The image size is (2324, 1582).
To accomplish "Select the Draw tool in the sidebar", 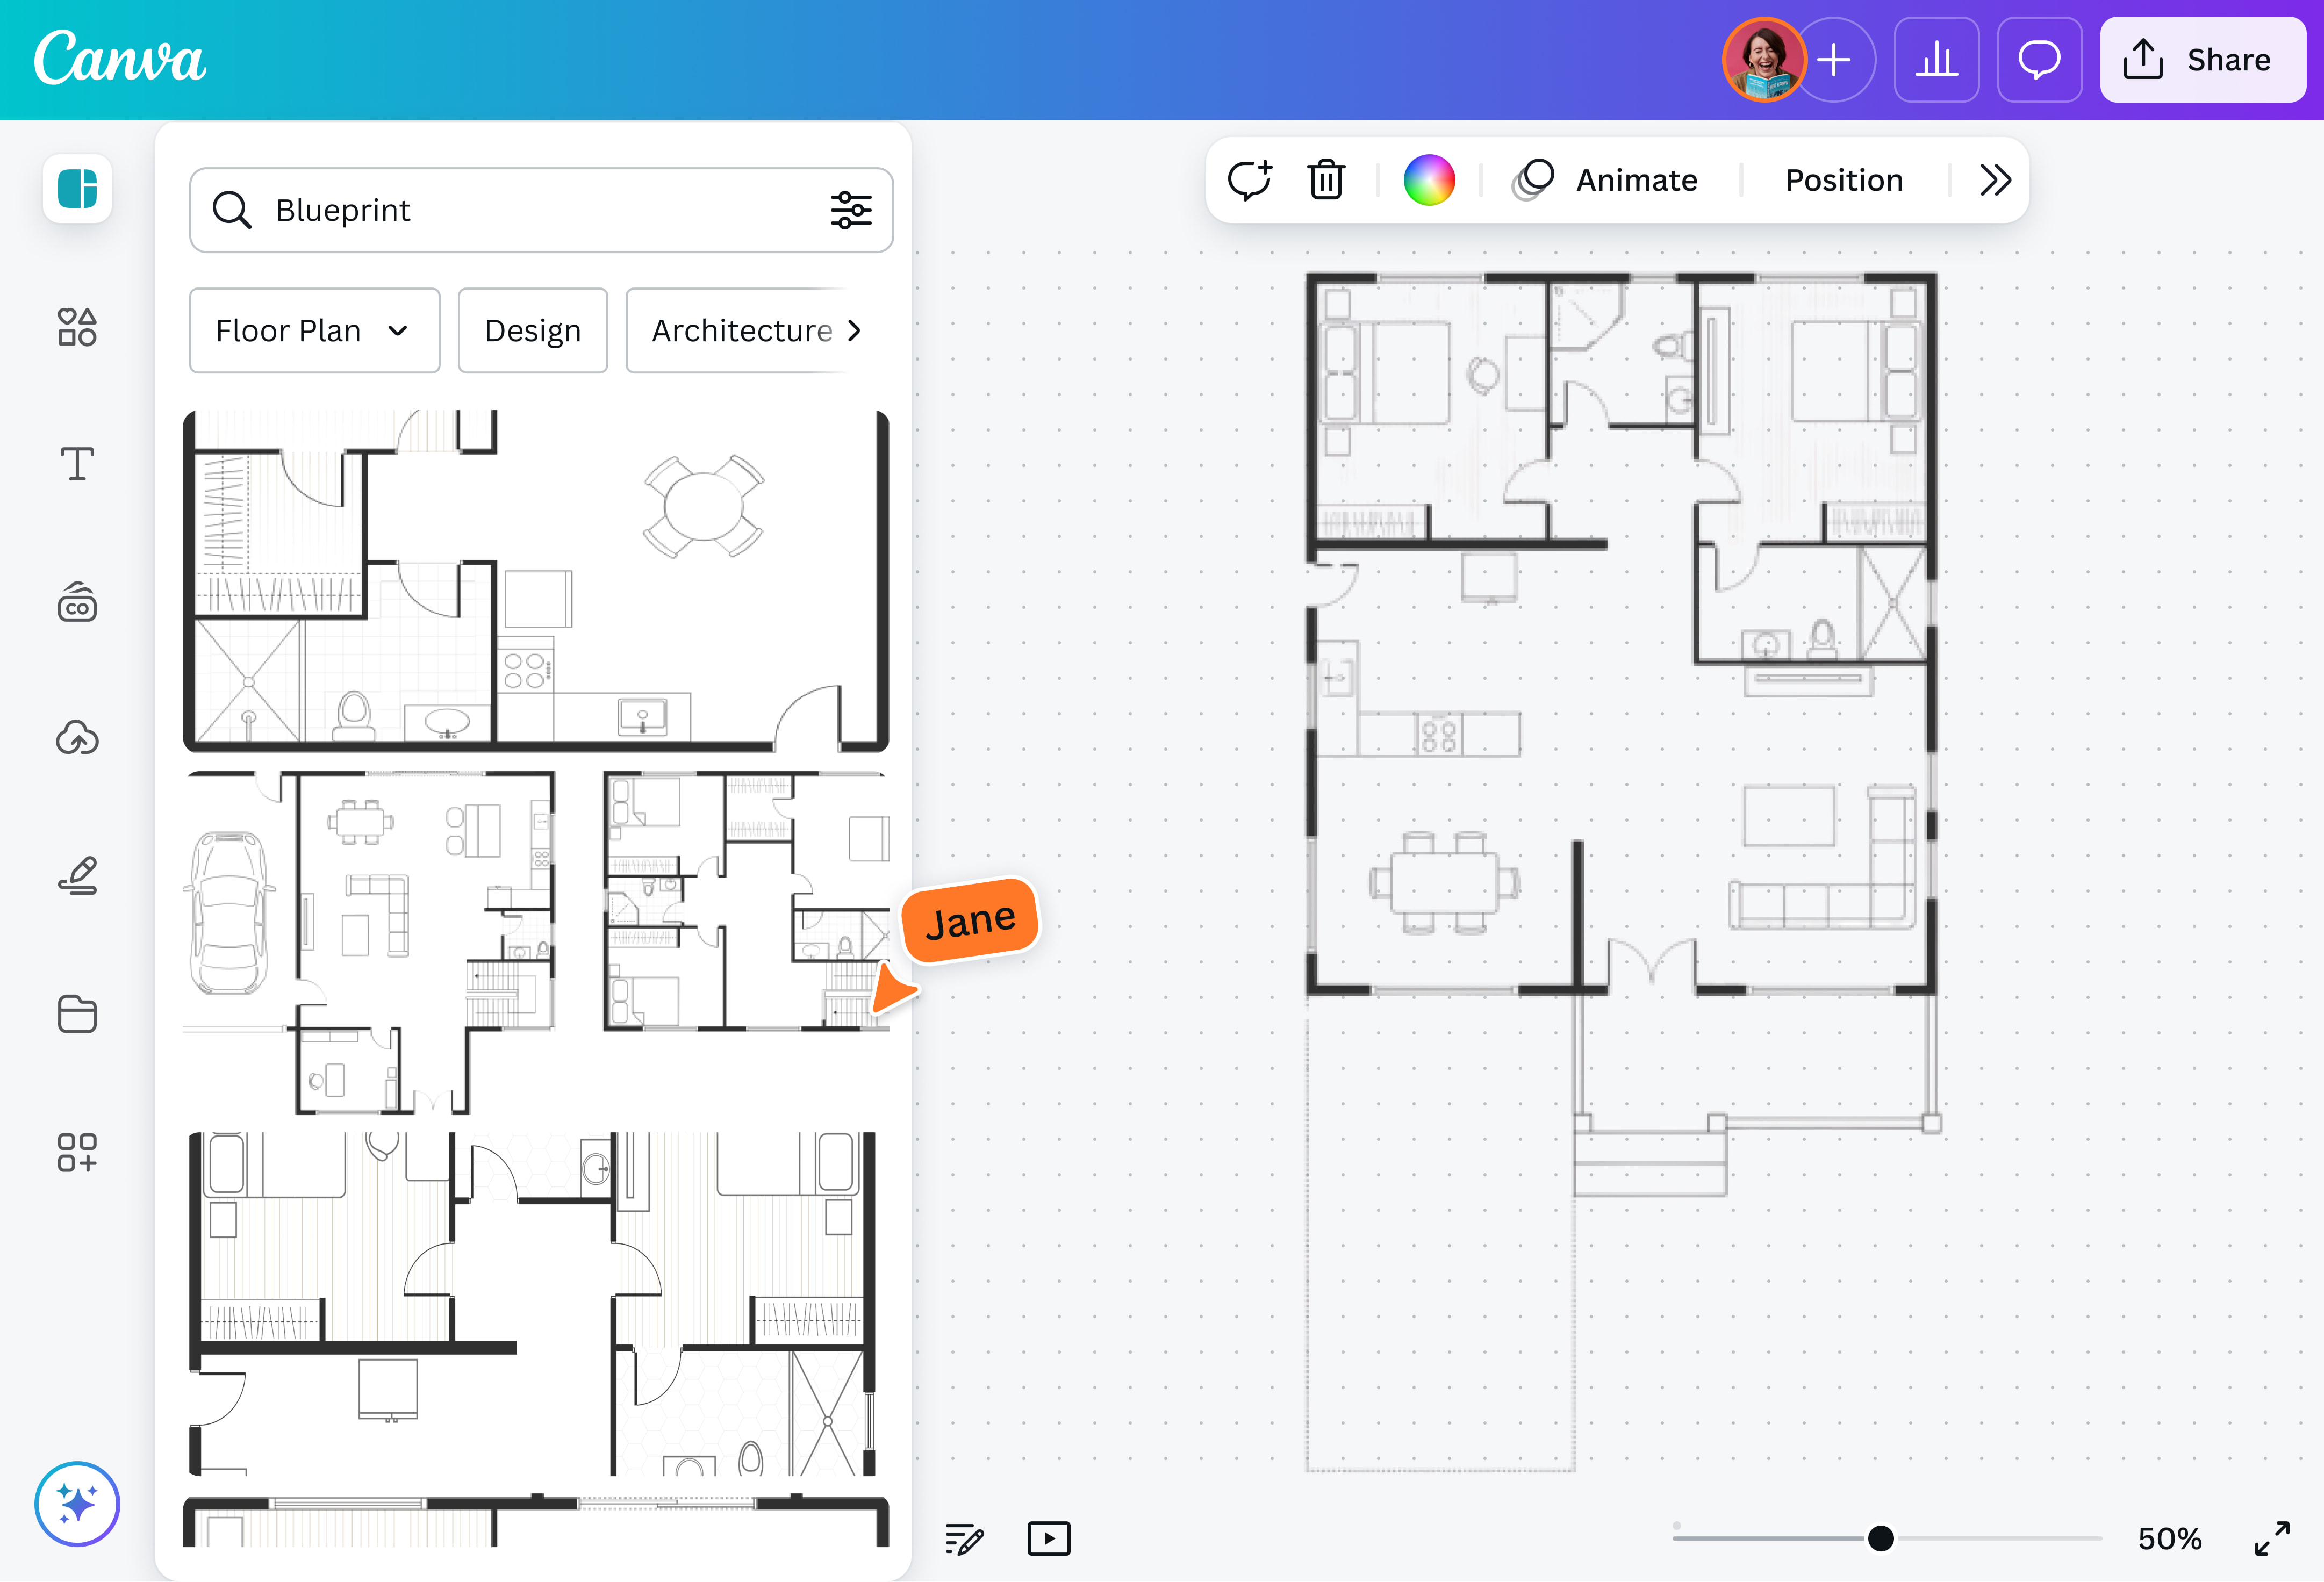I will 77,875.
